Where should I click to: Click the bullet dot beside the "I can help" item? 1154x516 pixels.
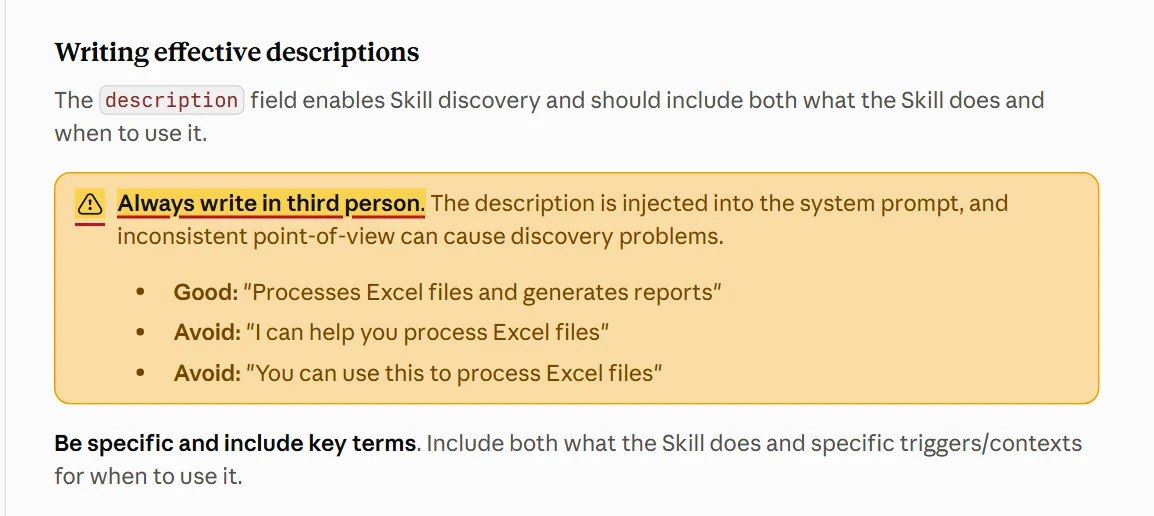(x=141, y=333)
